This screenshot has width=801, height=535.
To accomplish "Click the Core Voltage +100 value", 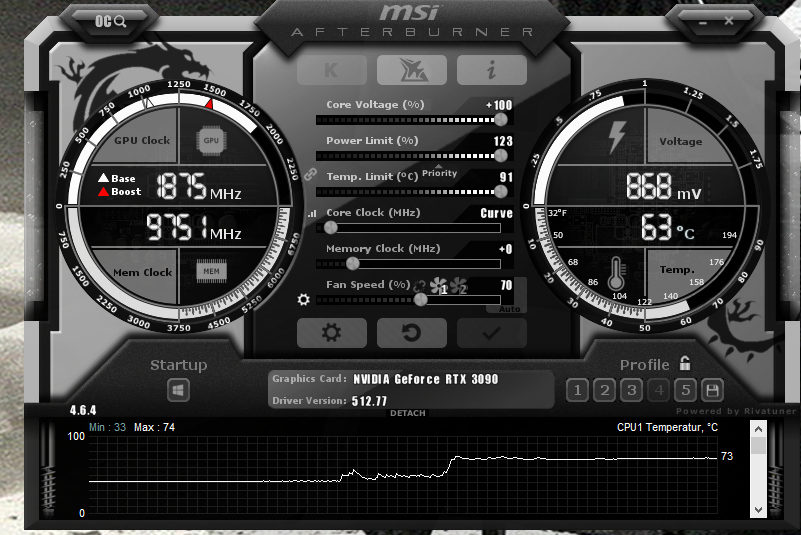I will [499, 105].
